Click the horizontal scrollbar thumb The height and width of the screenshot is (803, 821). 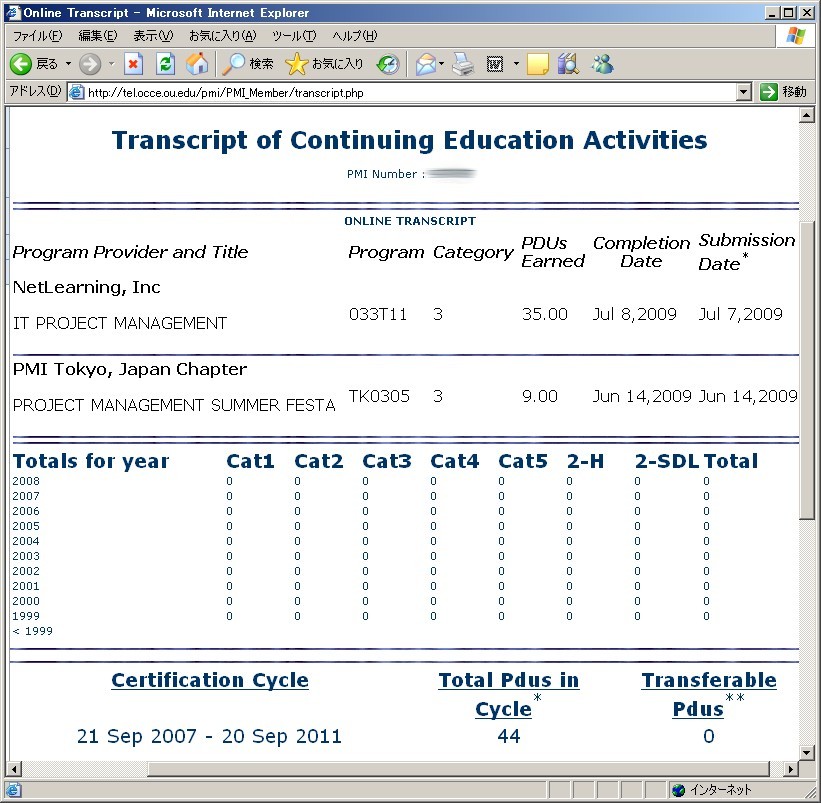(x=458, y=769)
